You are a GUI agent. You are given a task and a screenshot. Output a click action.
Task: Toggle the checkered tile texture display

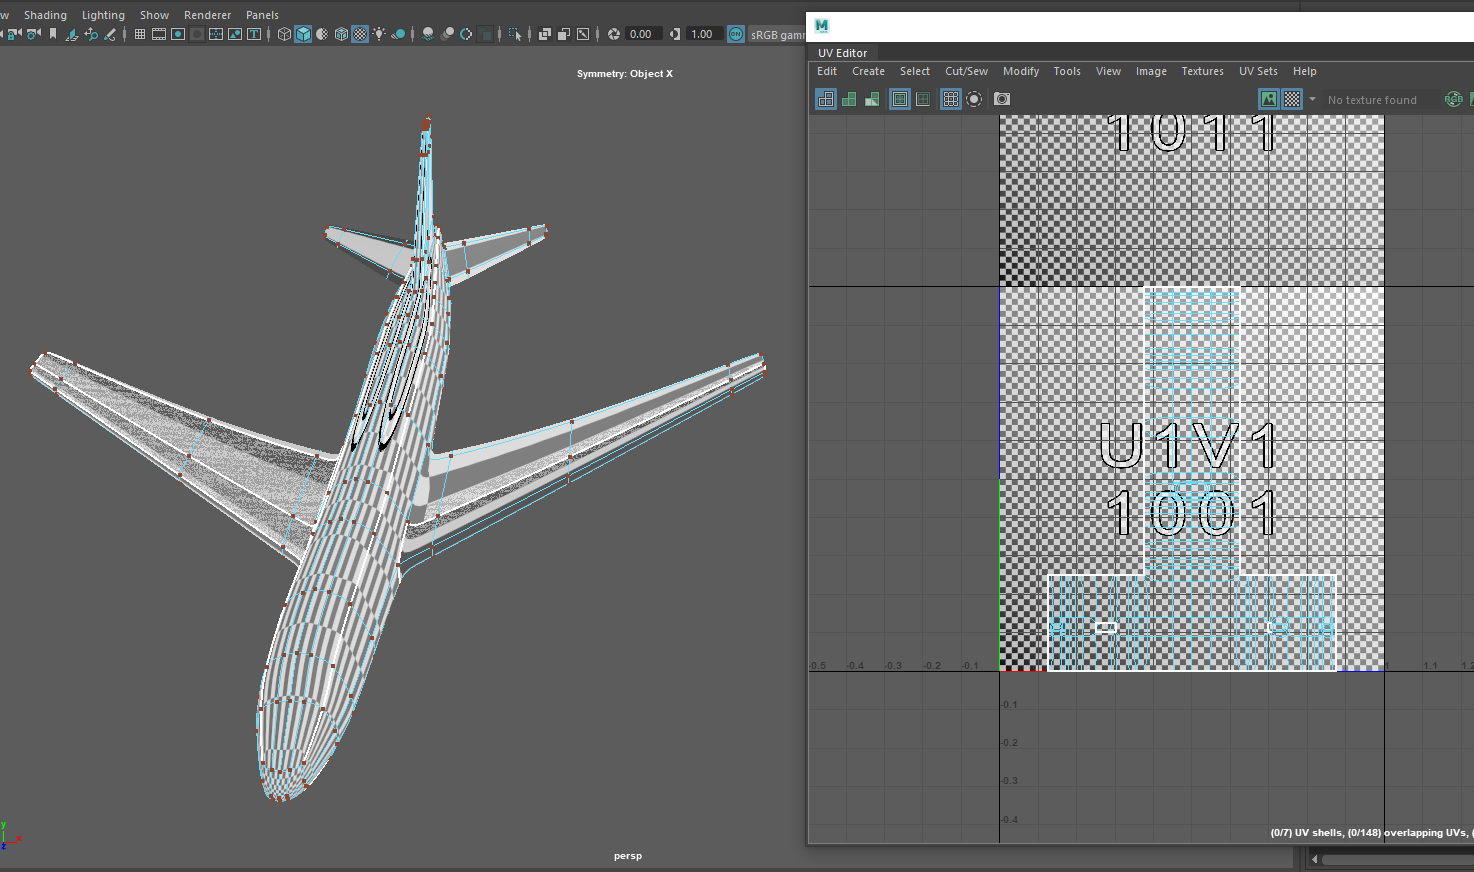(x=1292, y=99)
